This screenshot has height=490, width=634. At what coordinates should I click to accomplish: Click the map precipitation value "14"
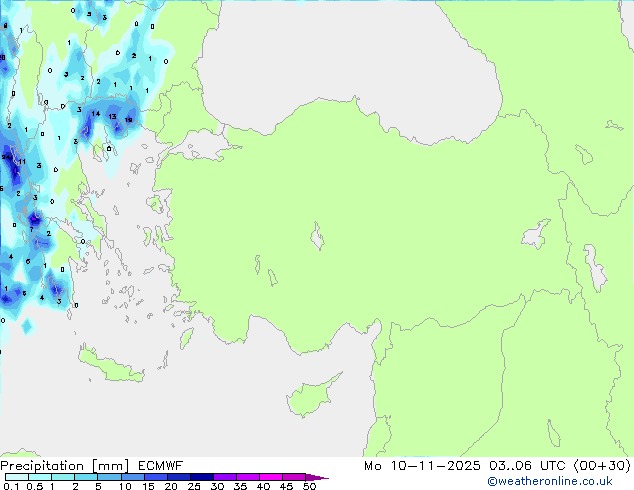pos(95,114)
